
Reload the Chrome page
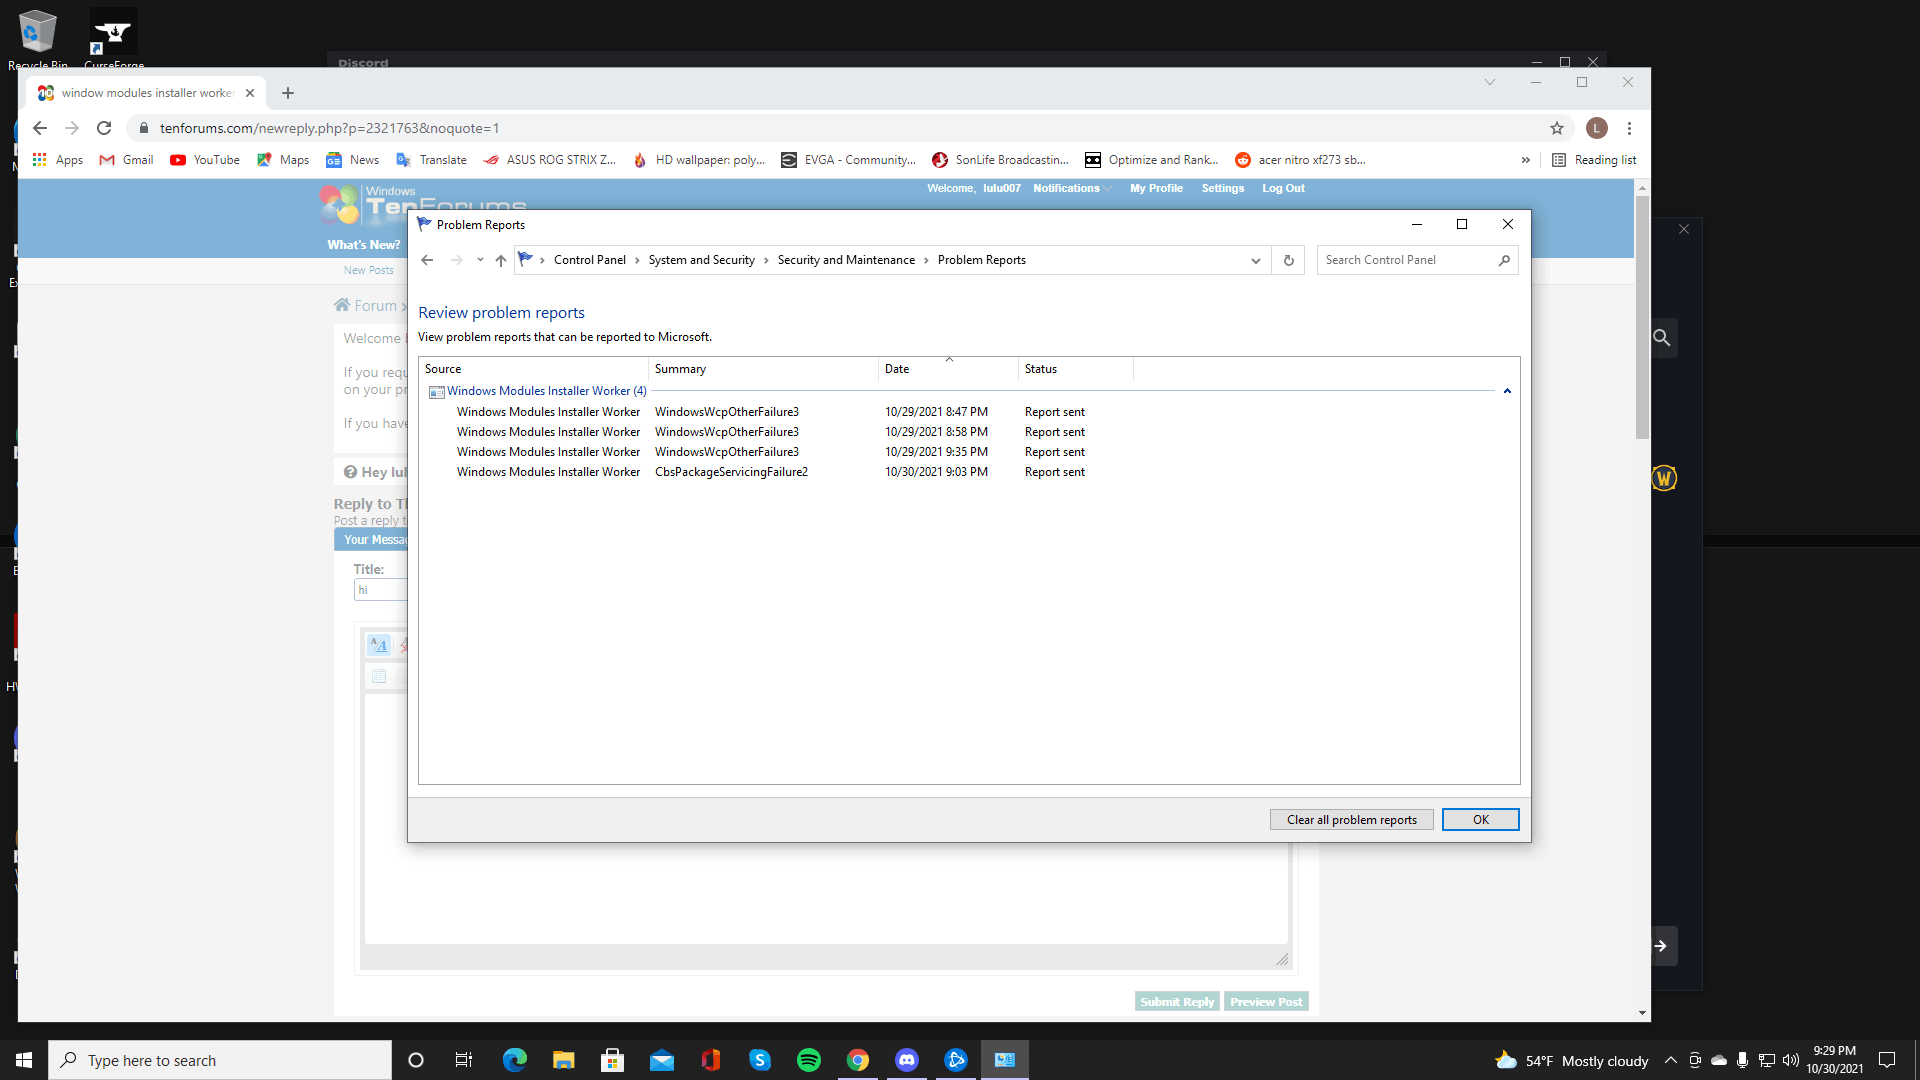coord(104,128)
